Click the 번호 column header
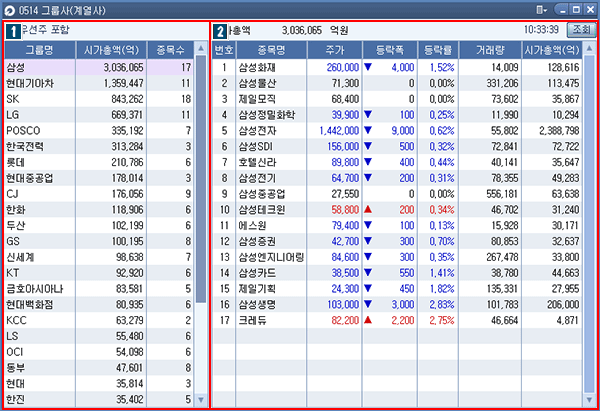 click(x=224, y=50)
